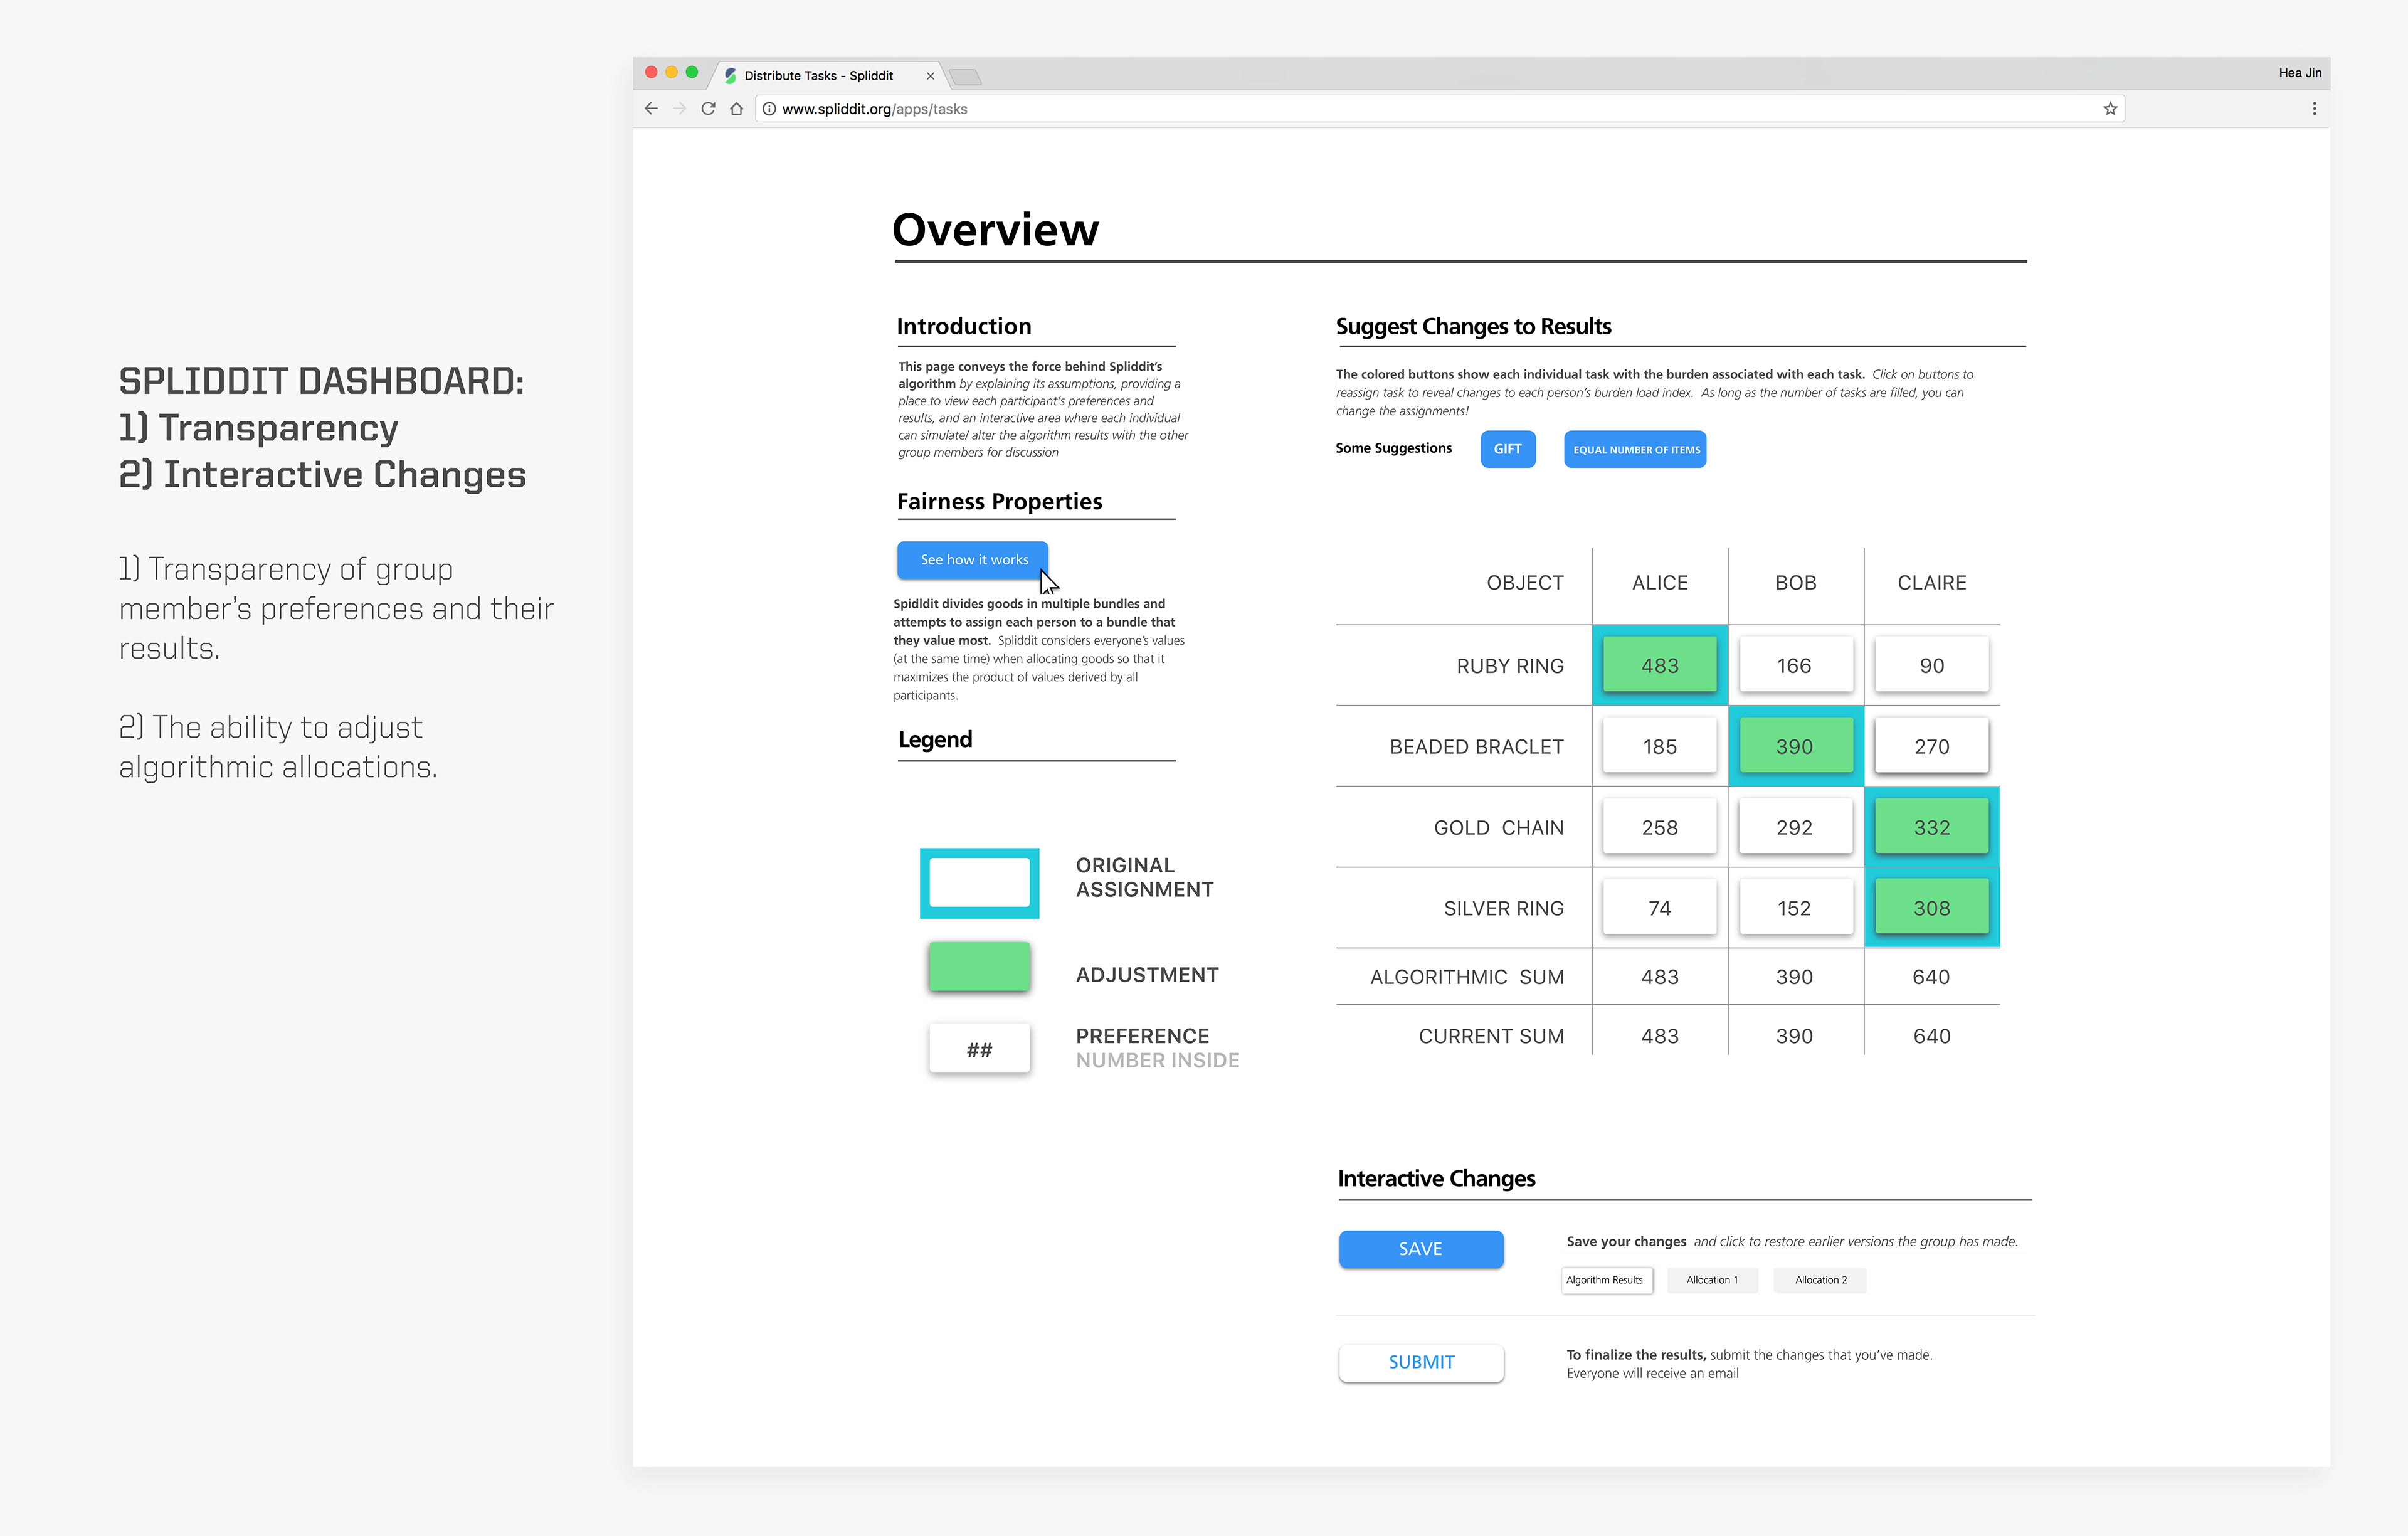
Task: Click the BOB column header
Action: coord(1796,583)
